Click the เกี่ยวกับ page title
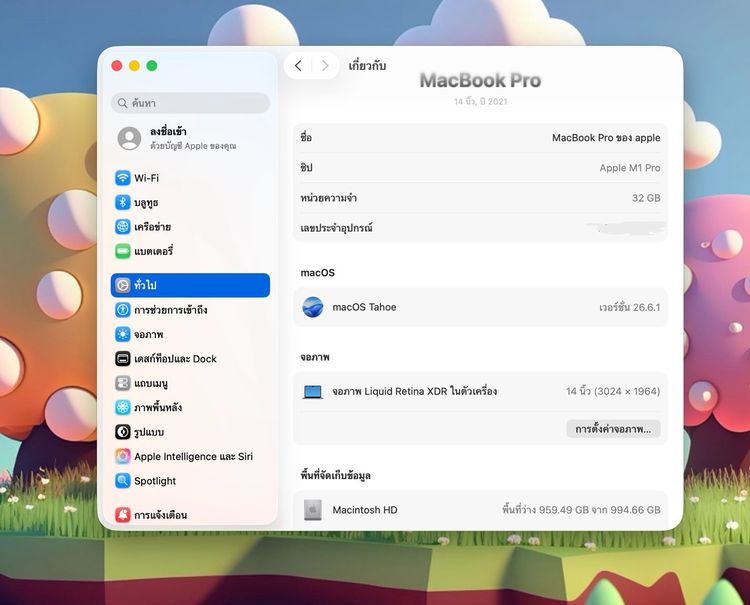 coord(367,66)
